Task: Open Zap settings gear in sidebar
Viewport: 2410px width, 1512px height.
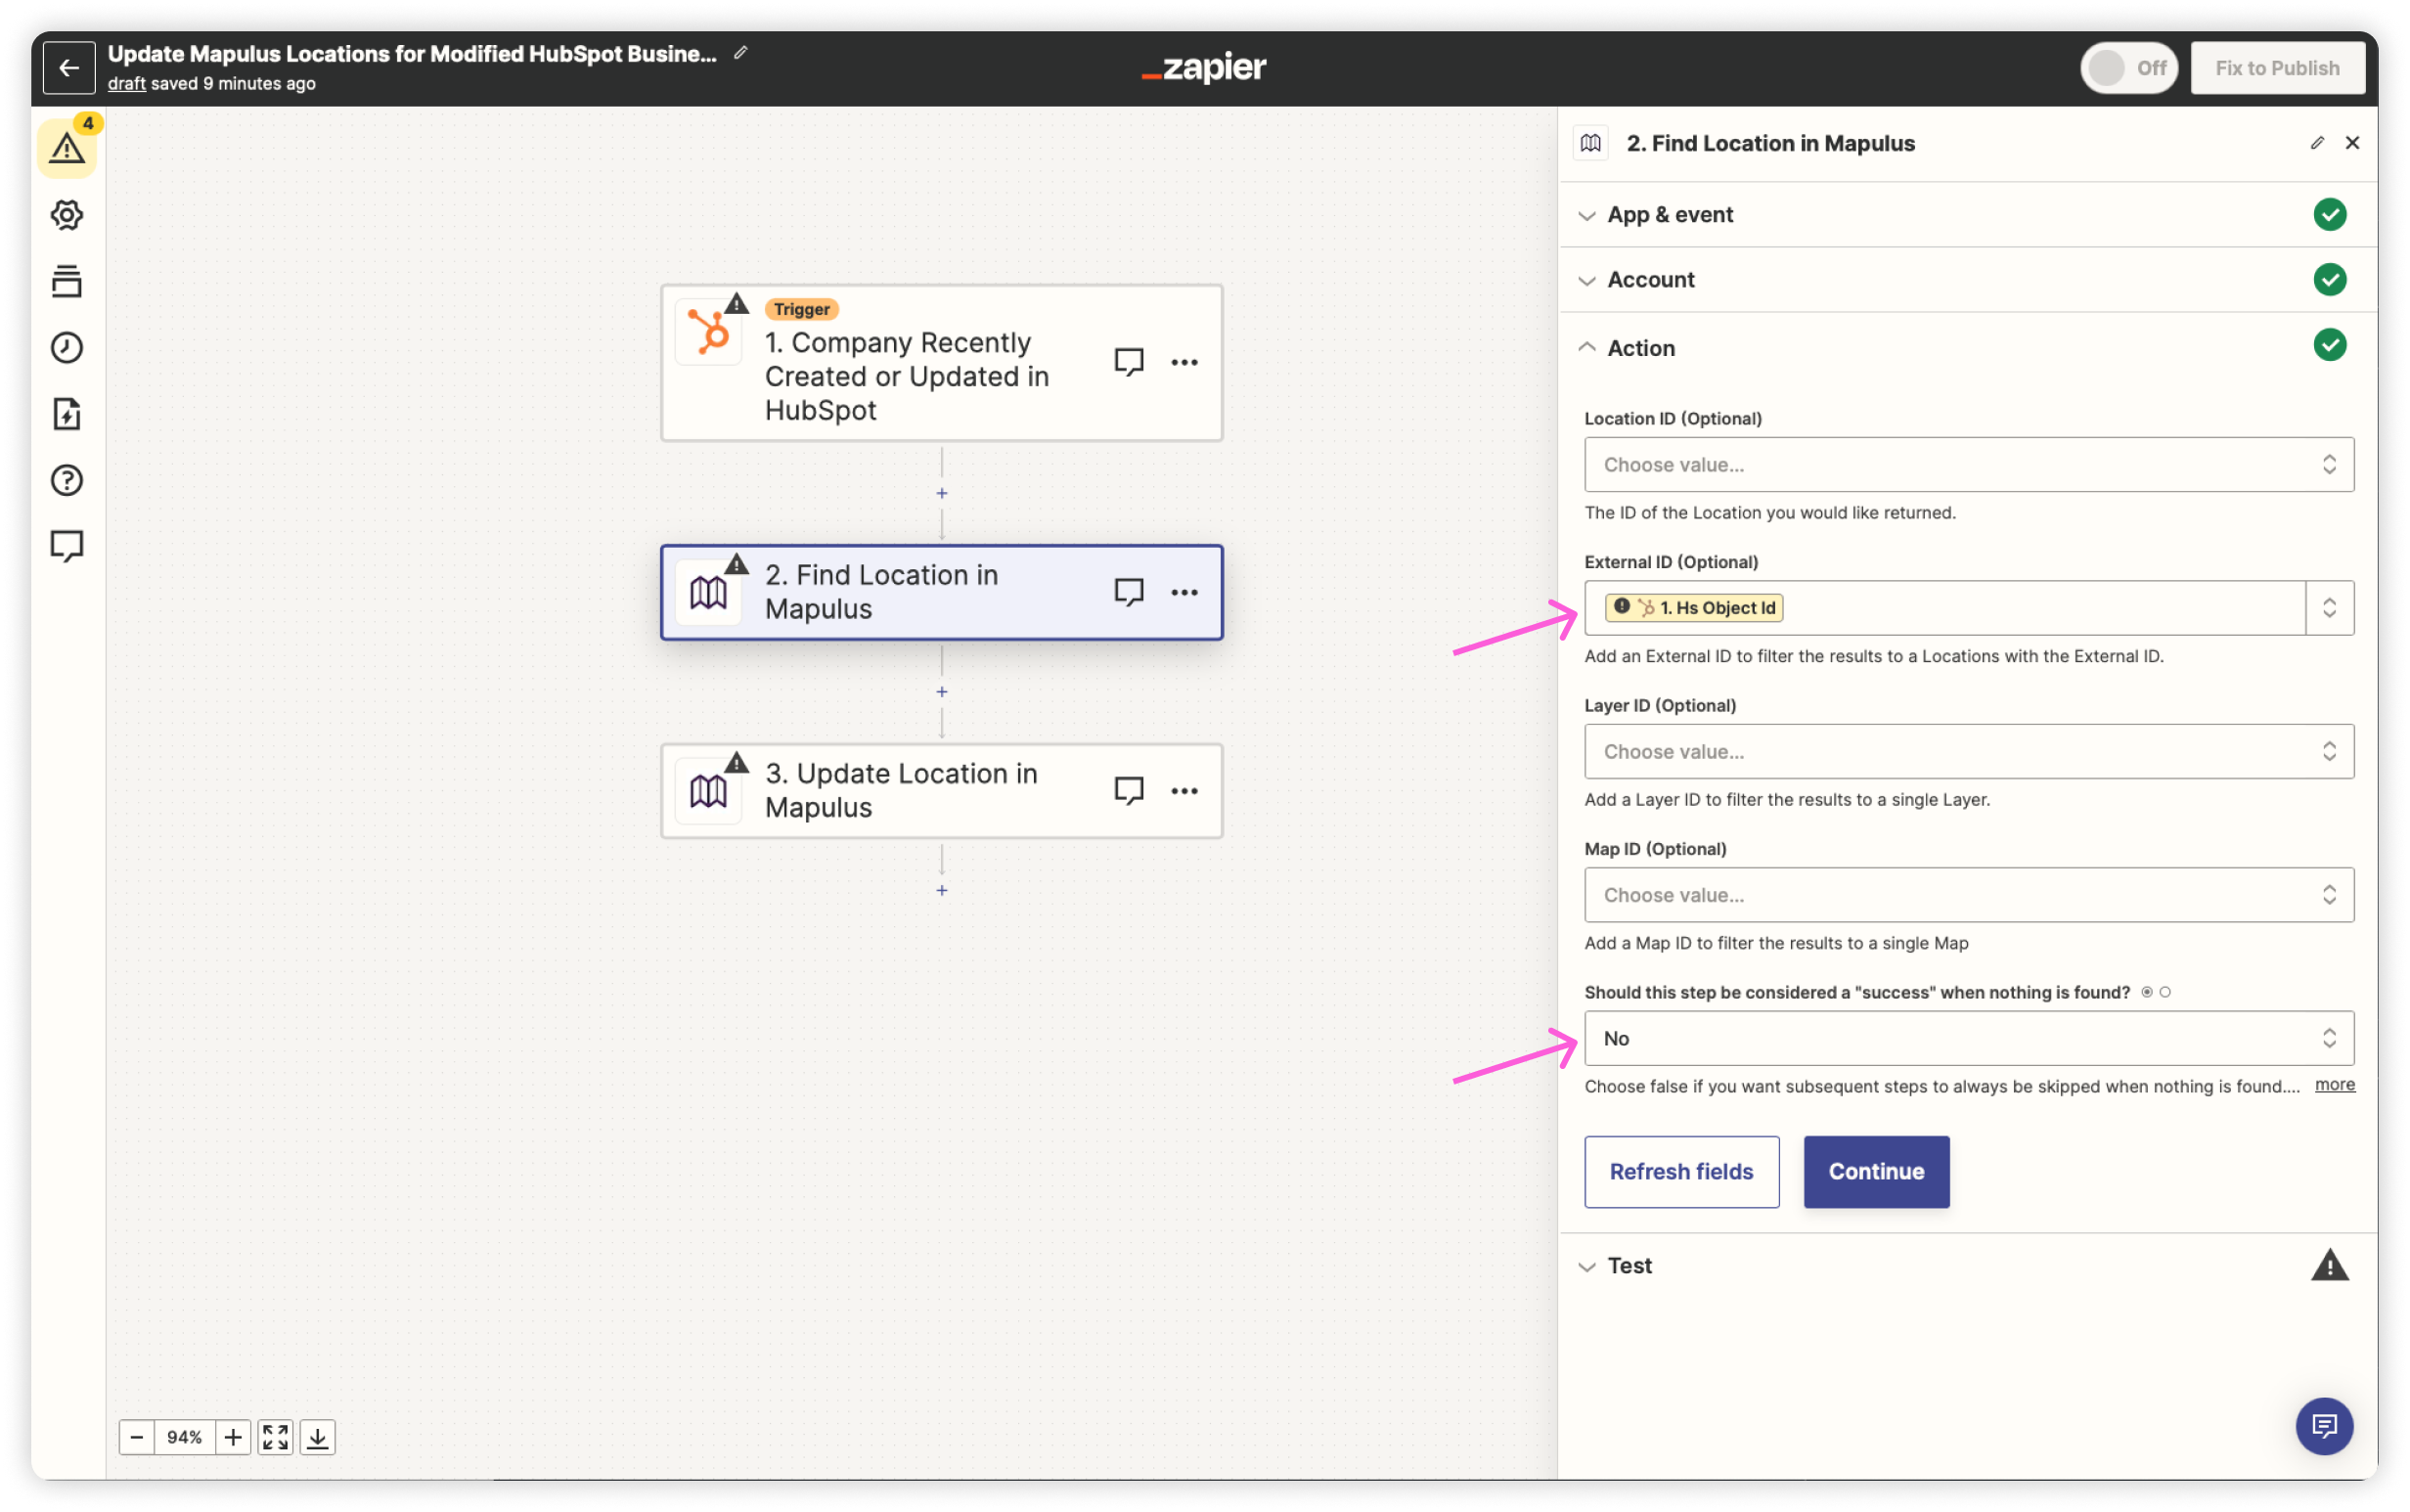Action: click(x=67, y=215)
